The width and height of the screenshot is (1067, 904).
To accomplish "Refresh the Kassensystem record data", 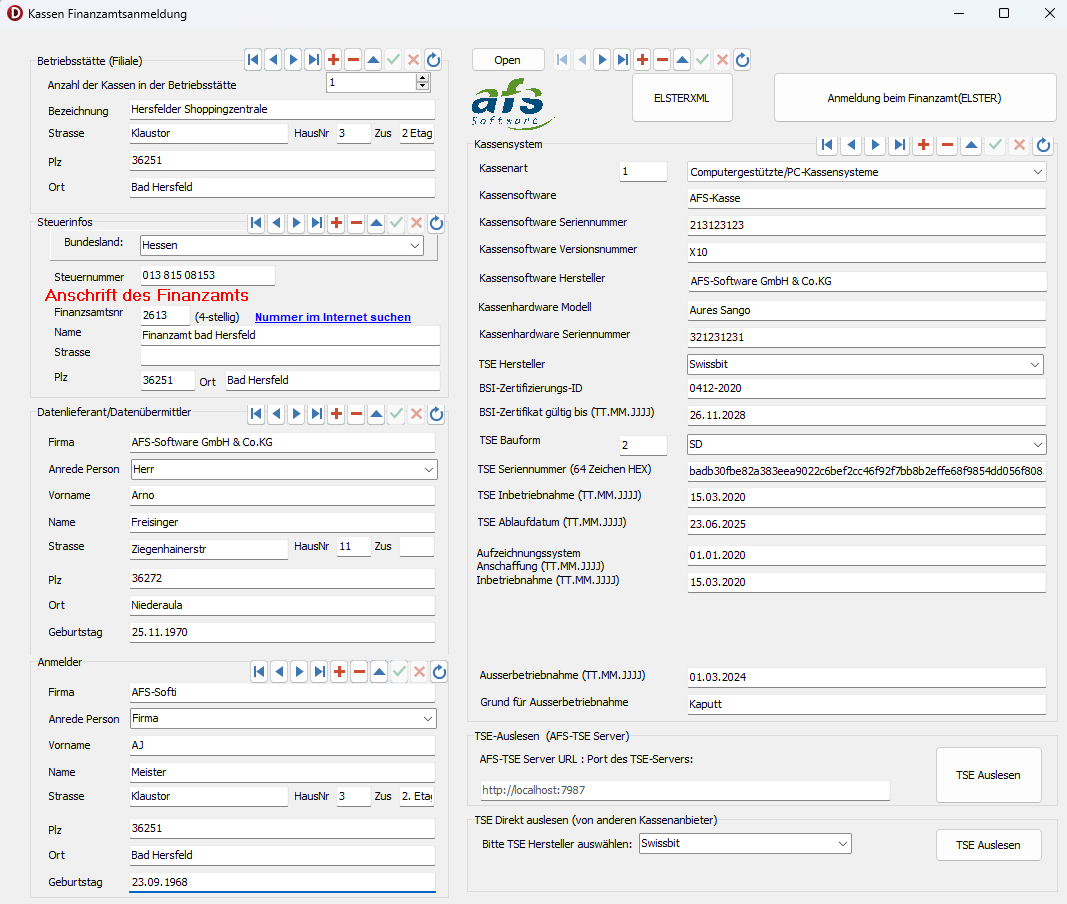I will pyautogui.click(x=1043, y=145).
